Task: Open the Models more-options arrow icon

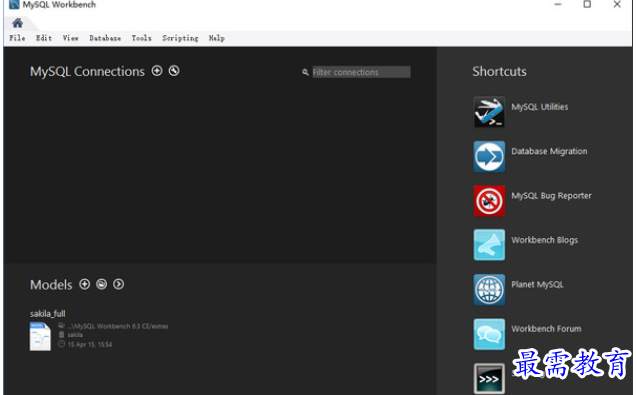Action: point(119,284)
